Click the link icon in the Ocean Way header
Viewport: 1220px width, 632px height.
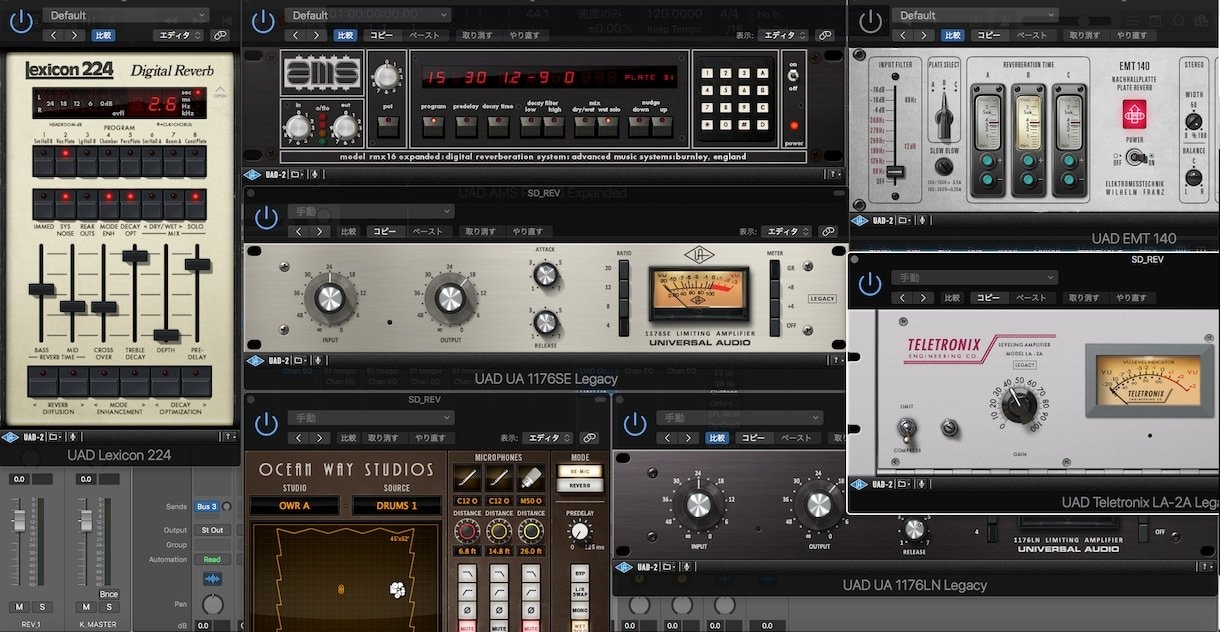pos(589,438)
